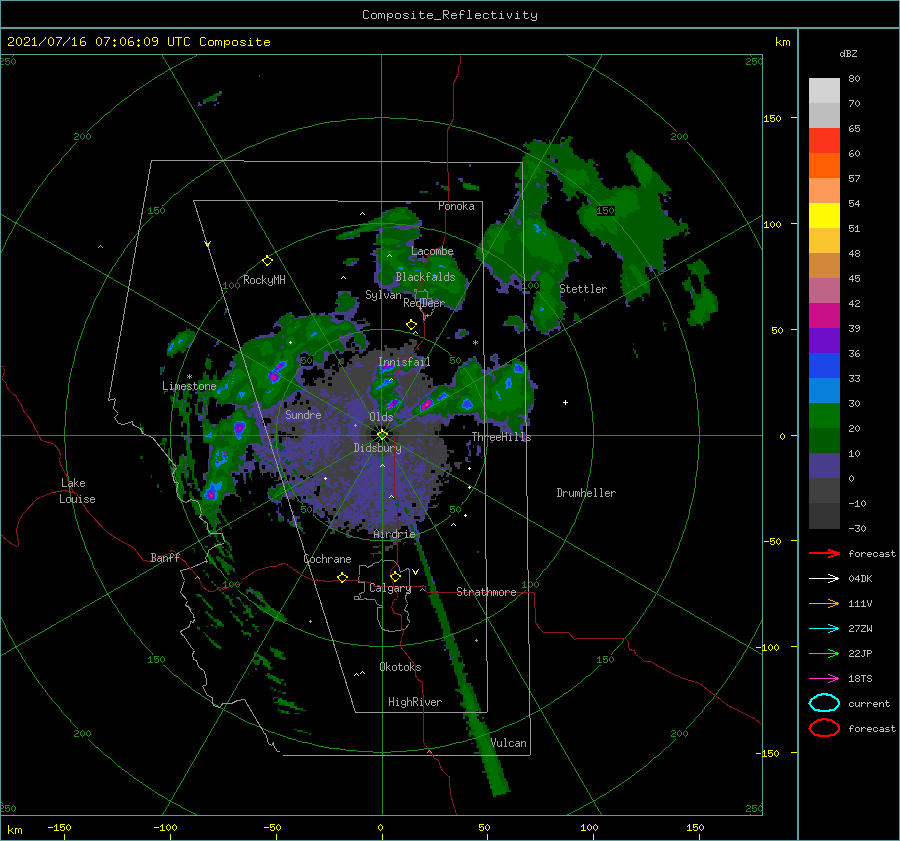The image size is (900, 841).
Task: Click the green 22JP arrow icon
Action: click(824, 653)
